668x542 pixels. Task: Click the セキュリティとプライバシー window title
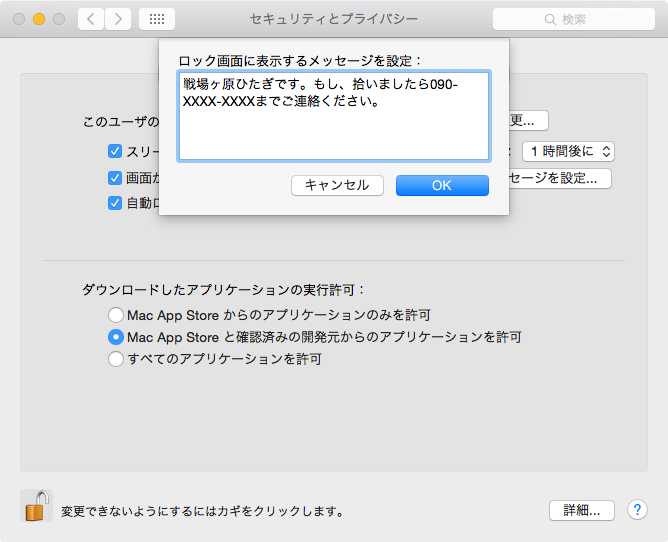(334, 19)
